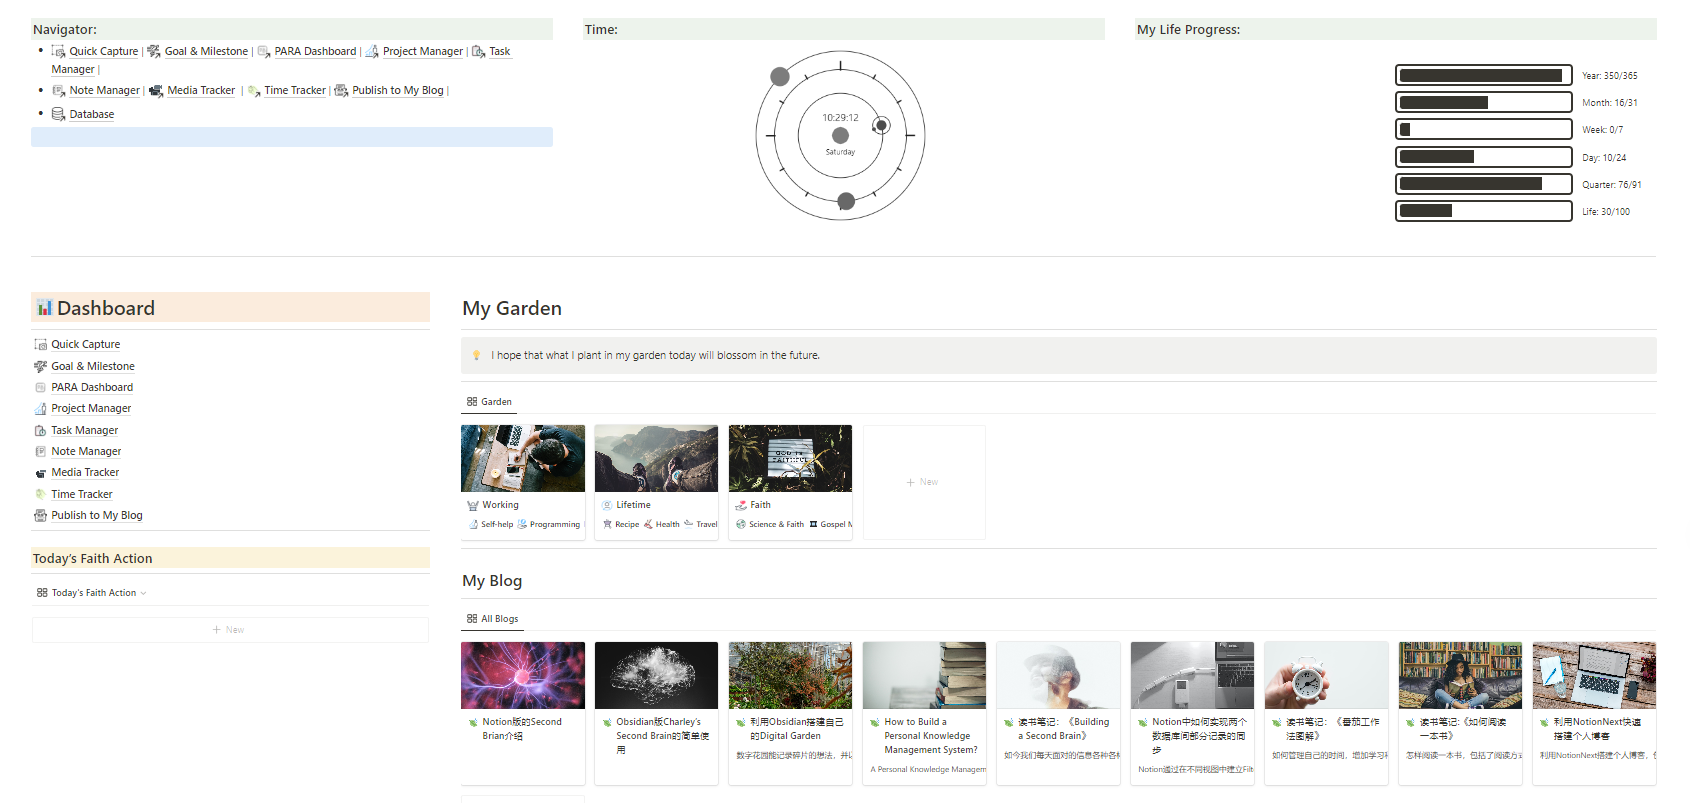Image resolution: width=1690 pixels, height=803 pixels.
Task: Click the Goal & Milestone icon in Dashboard
Action: tap(41, 367)
